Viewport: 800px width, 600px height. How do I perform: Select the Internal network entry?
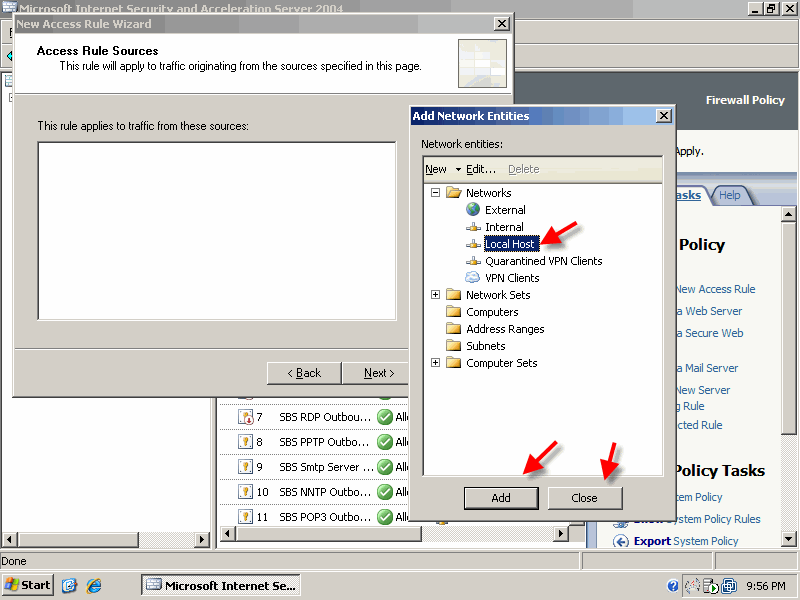(x=504, y=227)
